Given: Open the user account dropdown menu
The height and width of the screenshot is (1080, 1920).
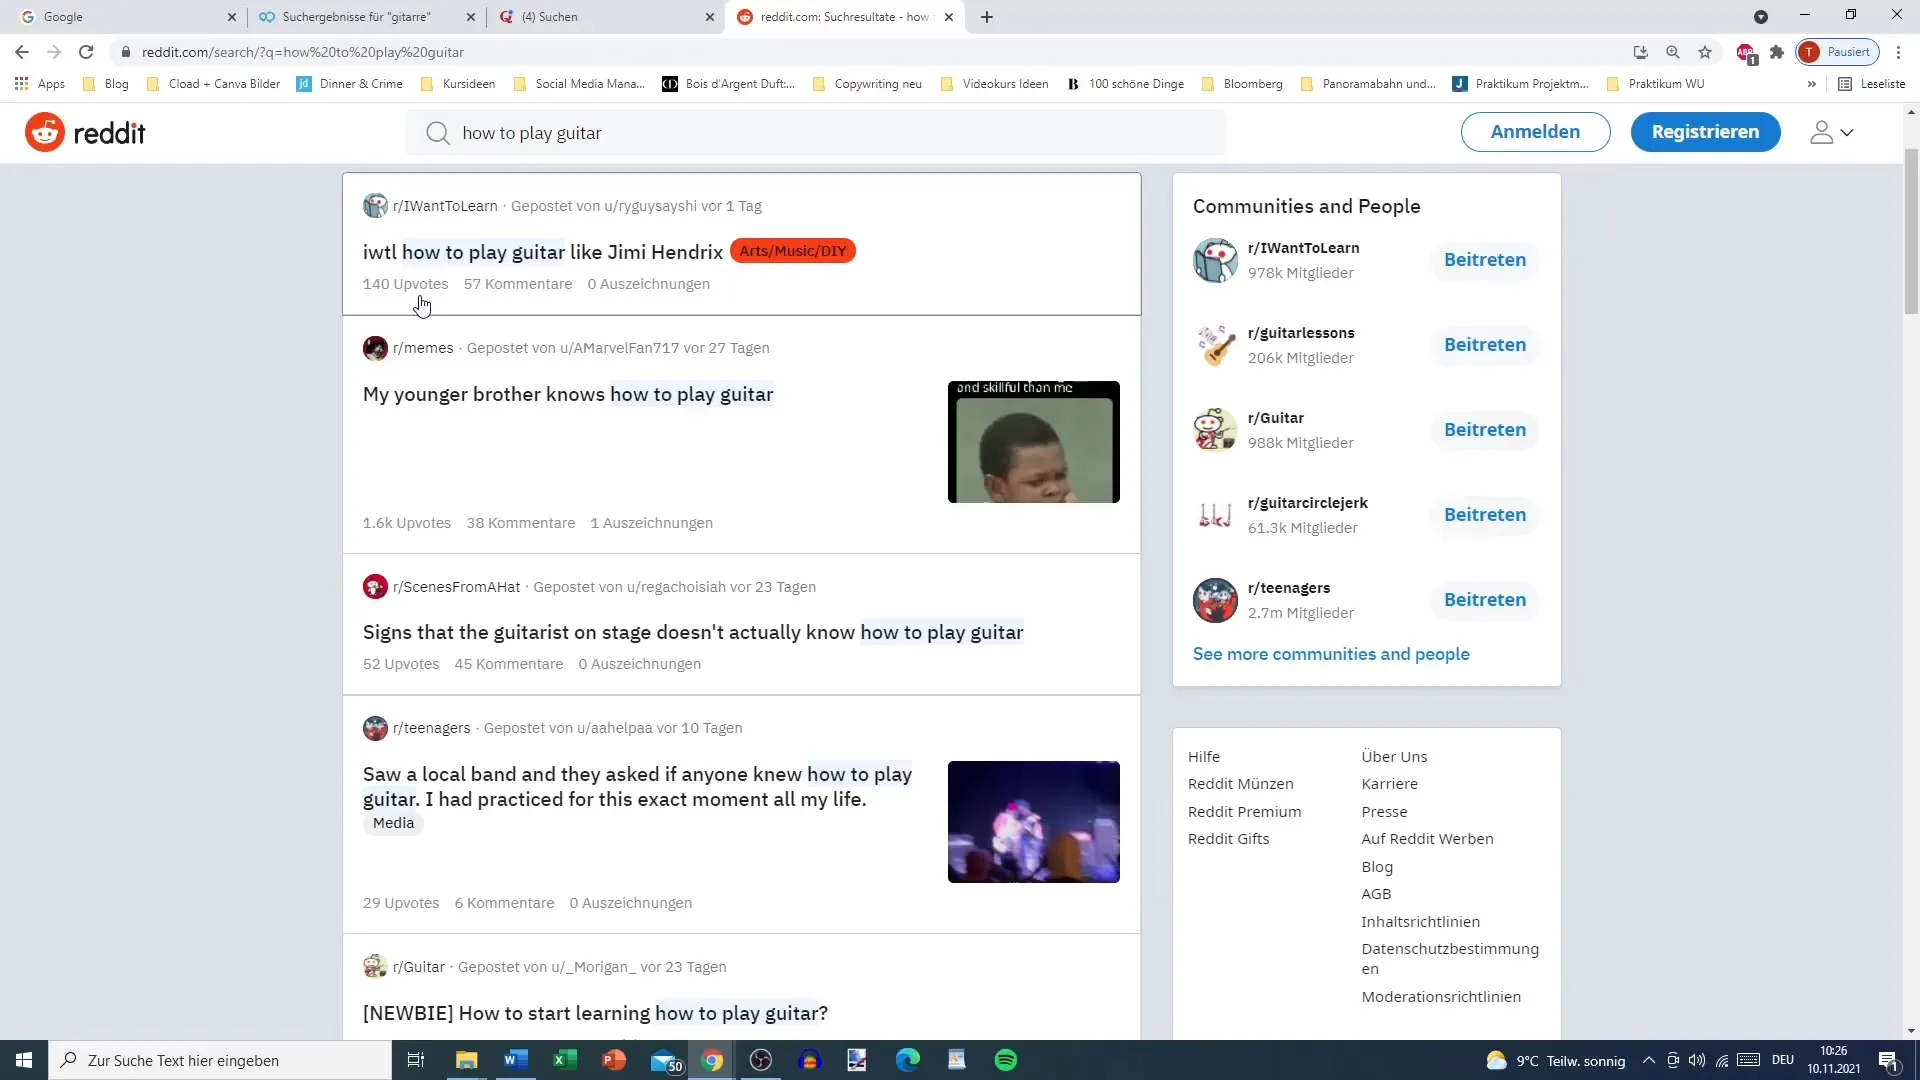Looking at the screenshot, I should click(1832, 132).
